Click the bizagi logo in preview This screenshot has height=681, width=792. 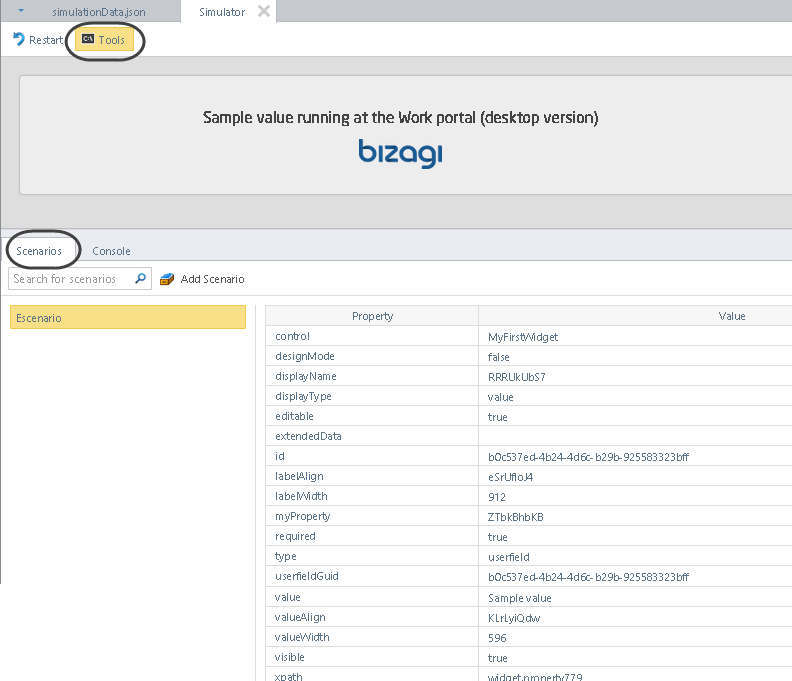tap(401, 154)
